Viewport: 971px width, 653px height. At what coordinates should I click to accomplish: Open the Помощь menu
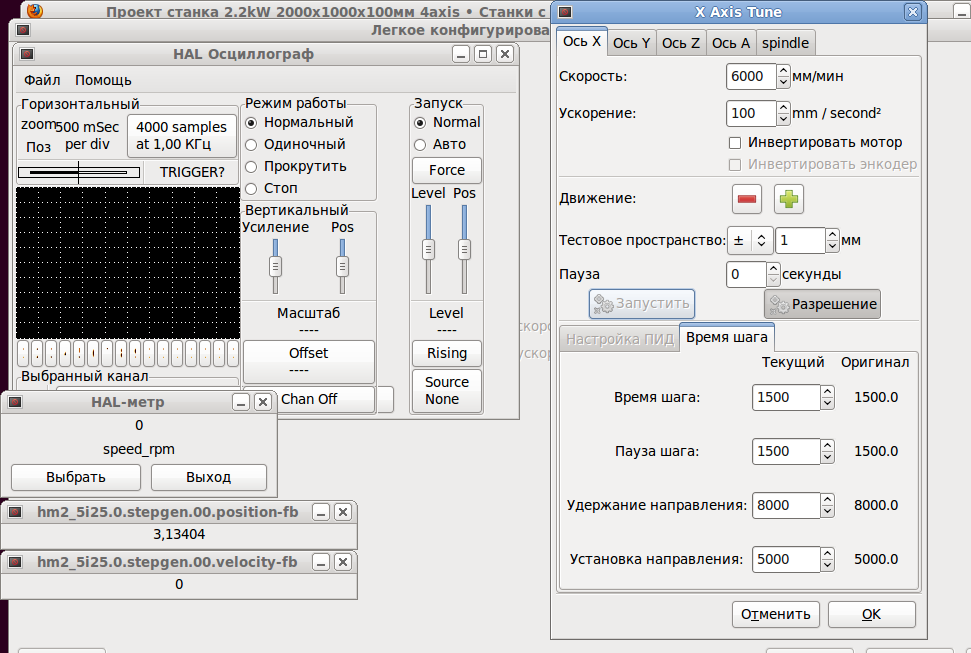click(103, 81)
